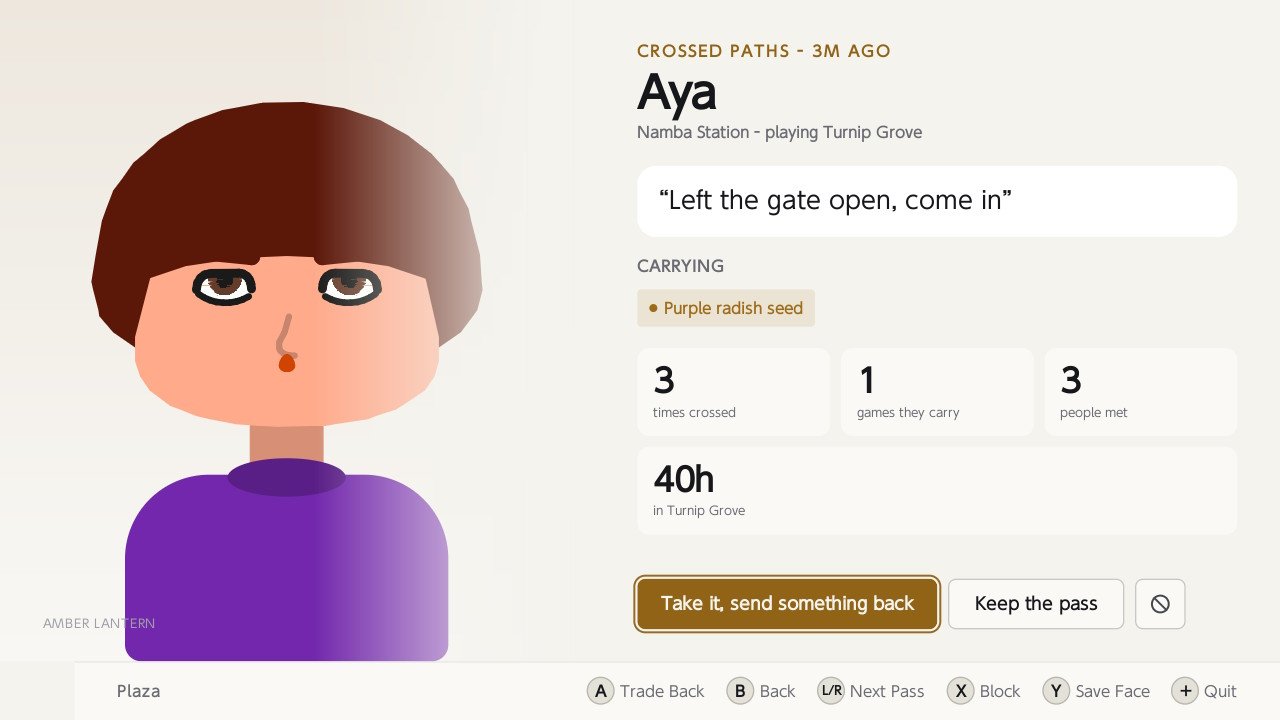Open the 3 times crossed stat card

[x=733, y=392]
